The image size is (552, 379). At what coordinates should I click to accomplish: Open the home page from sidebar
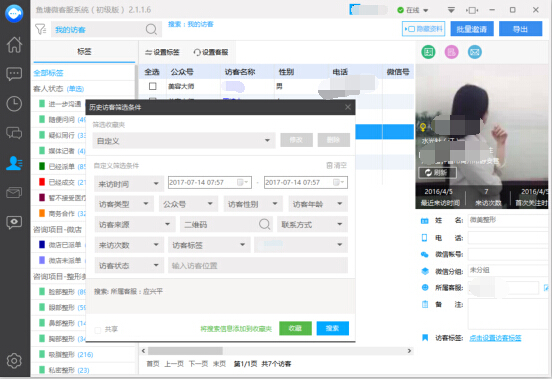(x=14, y=45)
